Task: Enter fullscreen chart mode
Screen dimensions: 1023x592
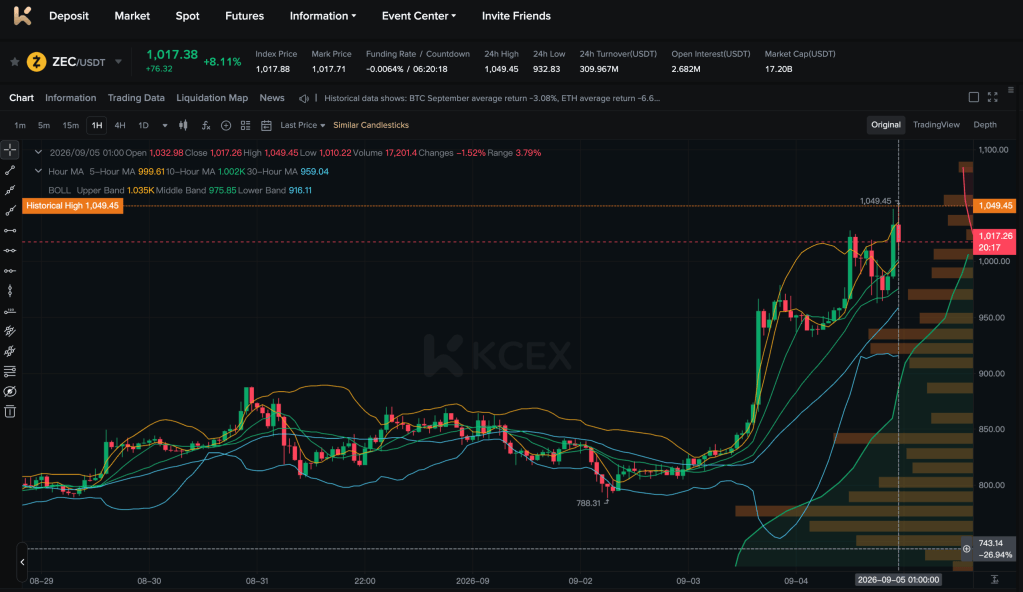Action: [992, 97]
